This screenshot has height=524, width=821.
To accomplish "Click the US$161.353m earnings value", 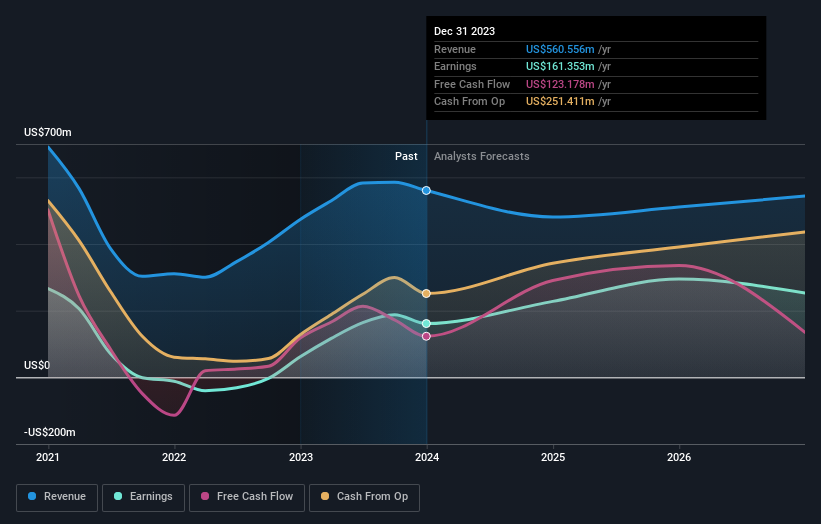I will [560, 66].
